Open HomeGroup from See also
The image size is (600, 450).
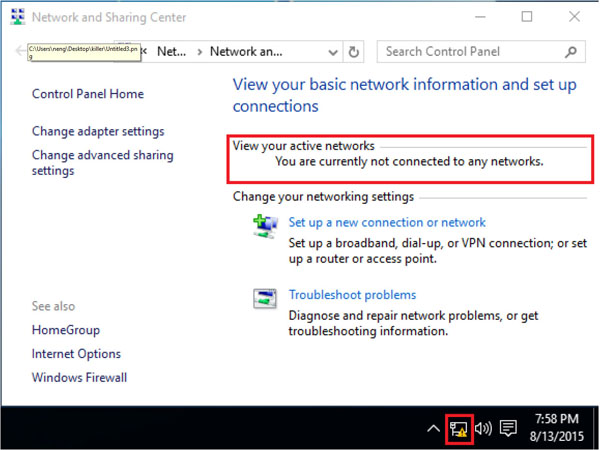tap(66, 330)
